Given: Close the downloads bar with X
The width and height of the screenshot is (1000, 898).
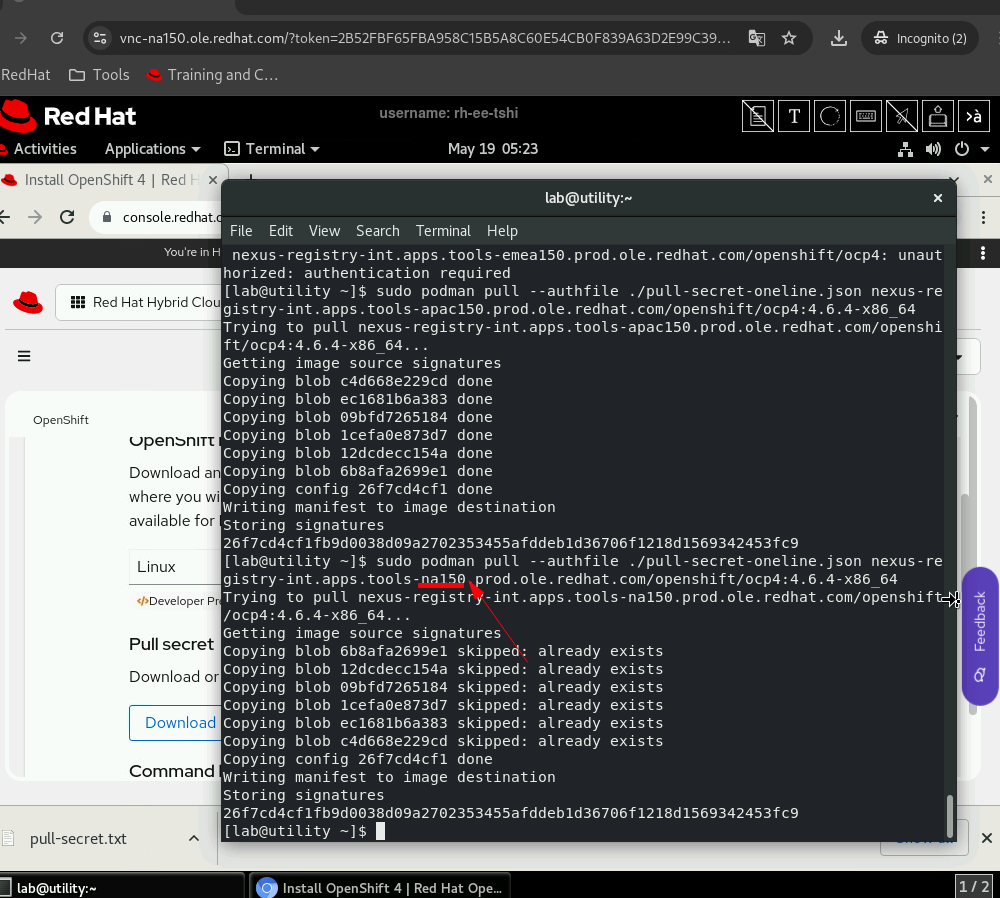Looking at the screenshot, I should [986, 838].
